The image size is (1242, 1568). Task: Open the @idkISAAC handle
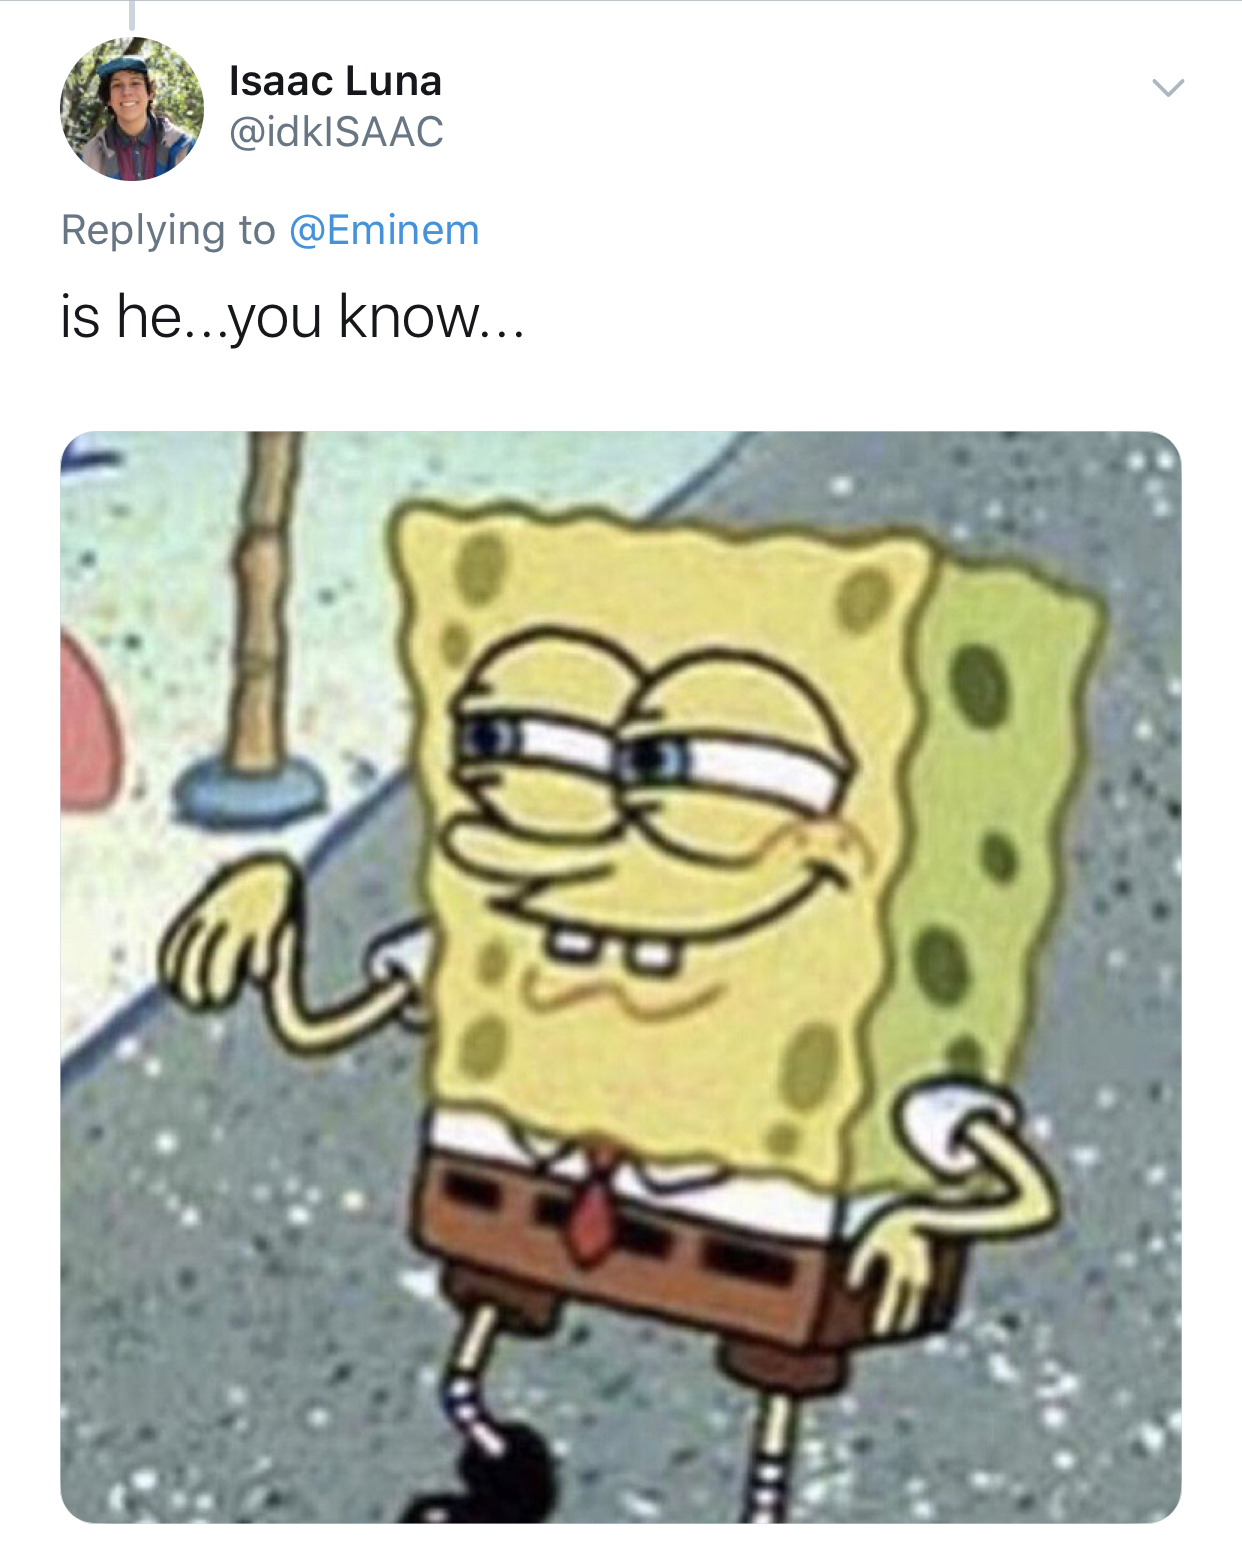point(336,132)
